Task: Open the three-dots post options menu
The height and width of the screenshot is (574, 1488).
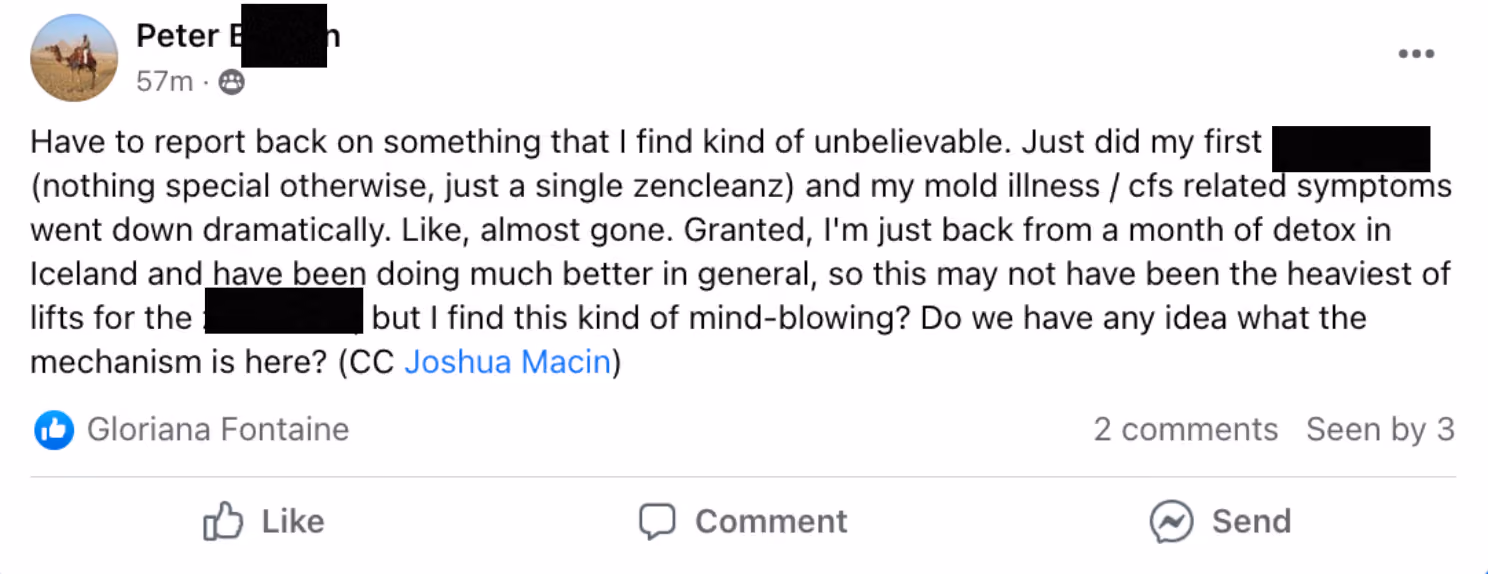Action: tap(1416, 54)
